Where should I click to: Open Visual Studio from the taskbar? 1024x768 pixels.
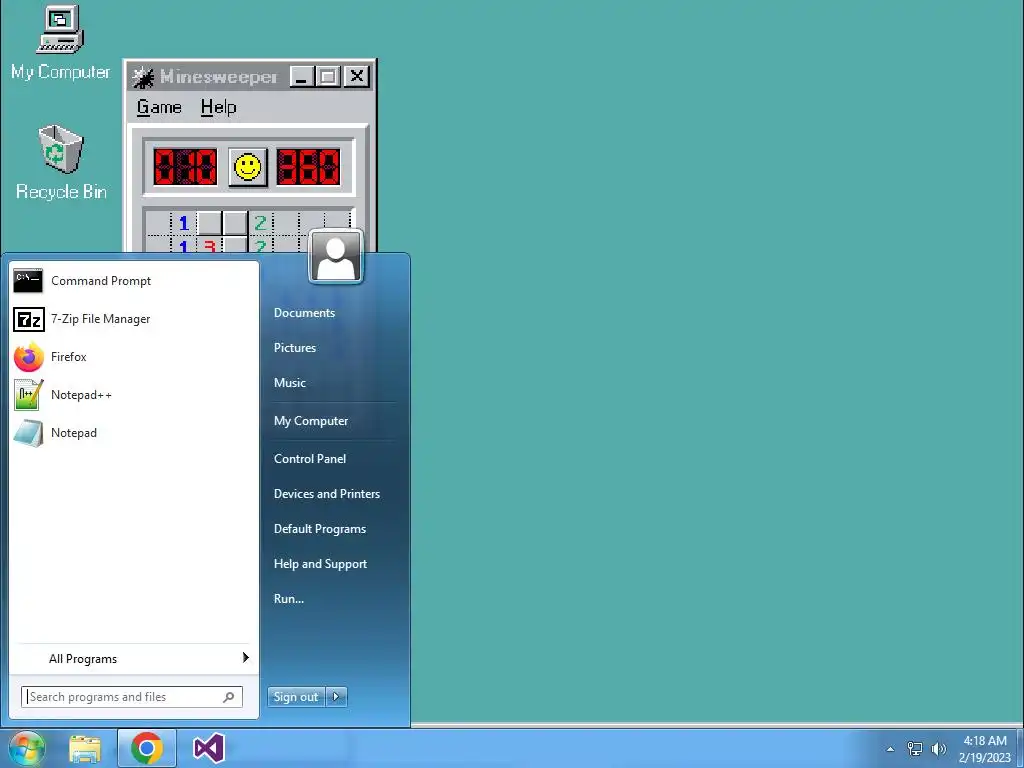[209, 748]
